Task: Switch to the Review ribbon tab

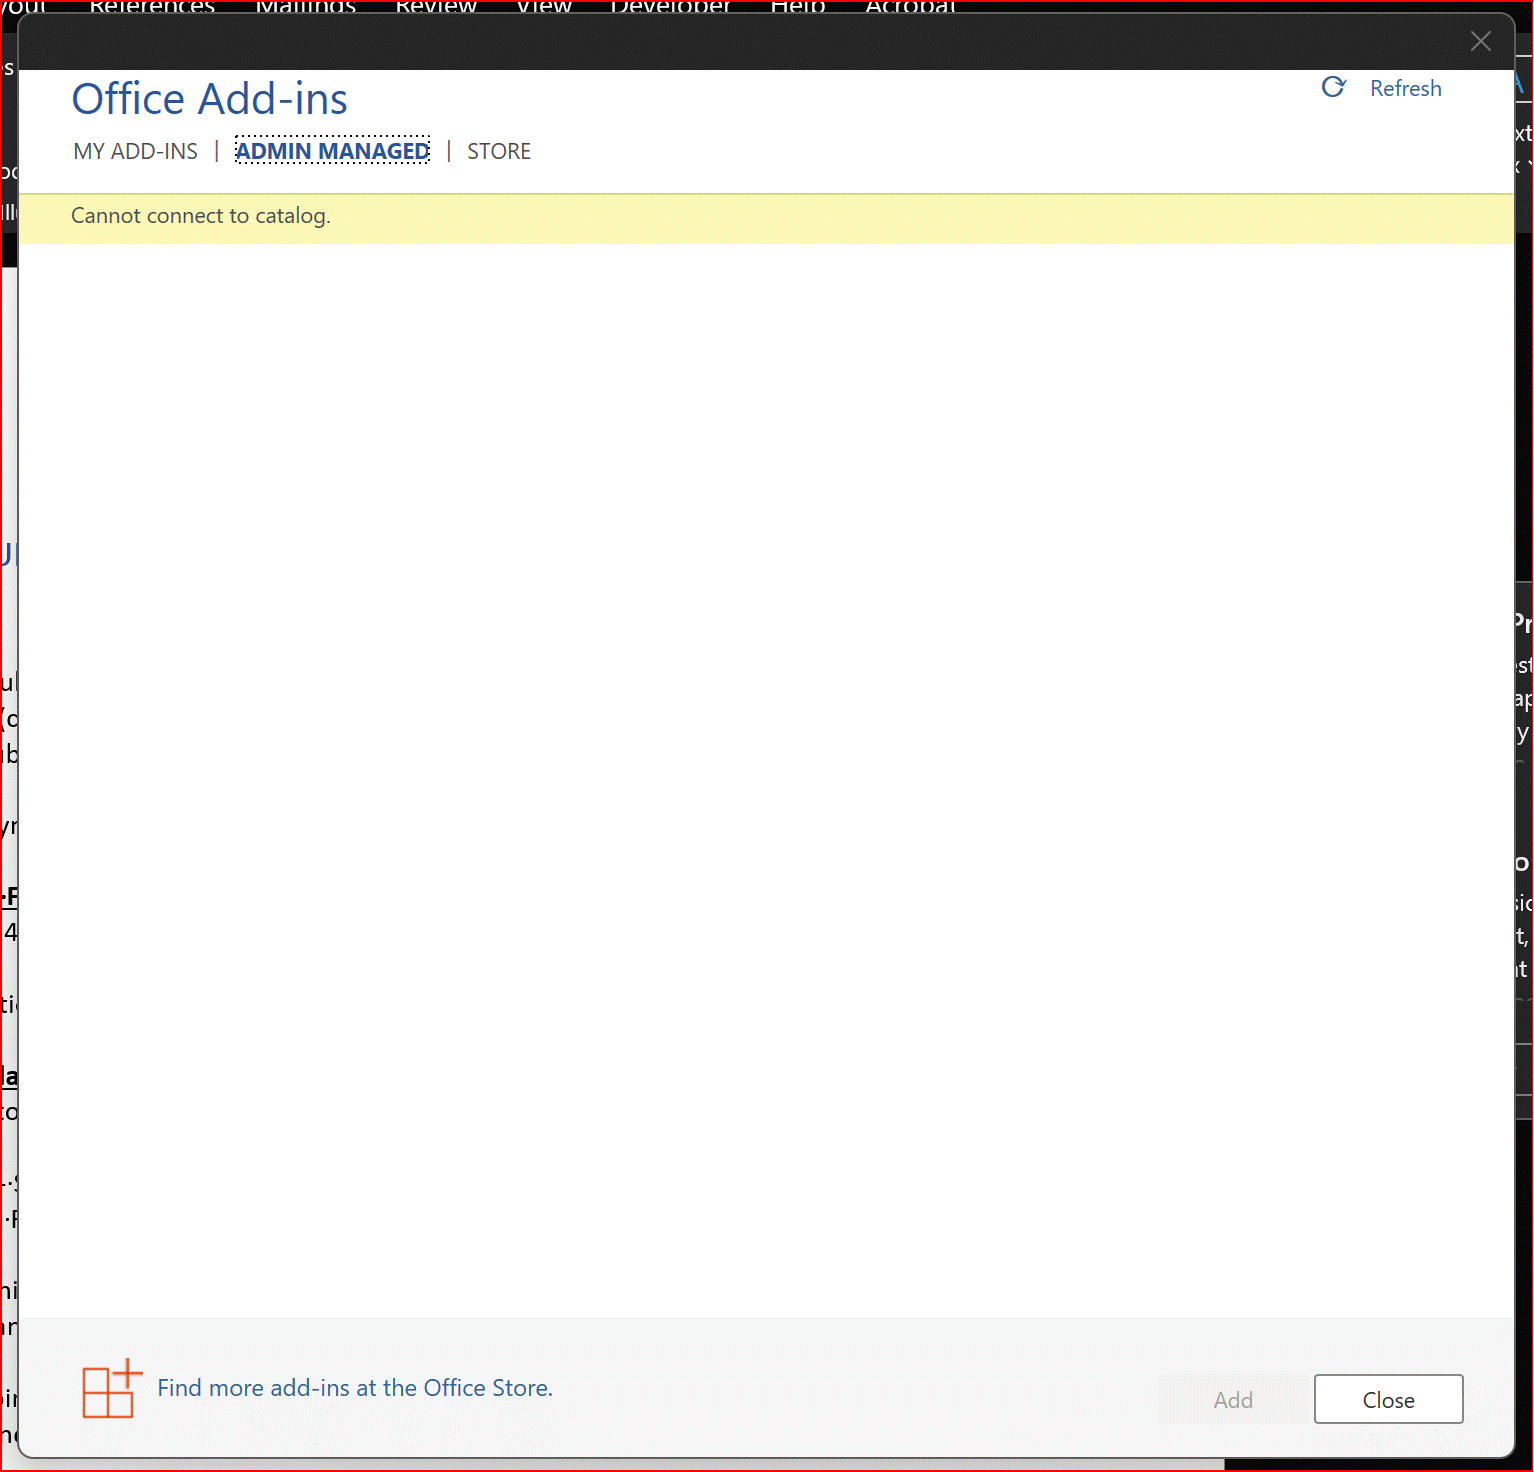Action: 436,8
